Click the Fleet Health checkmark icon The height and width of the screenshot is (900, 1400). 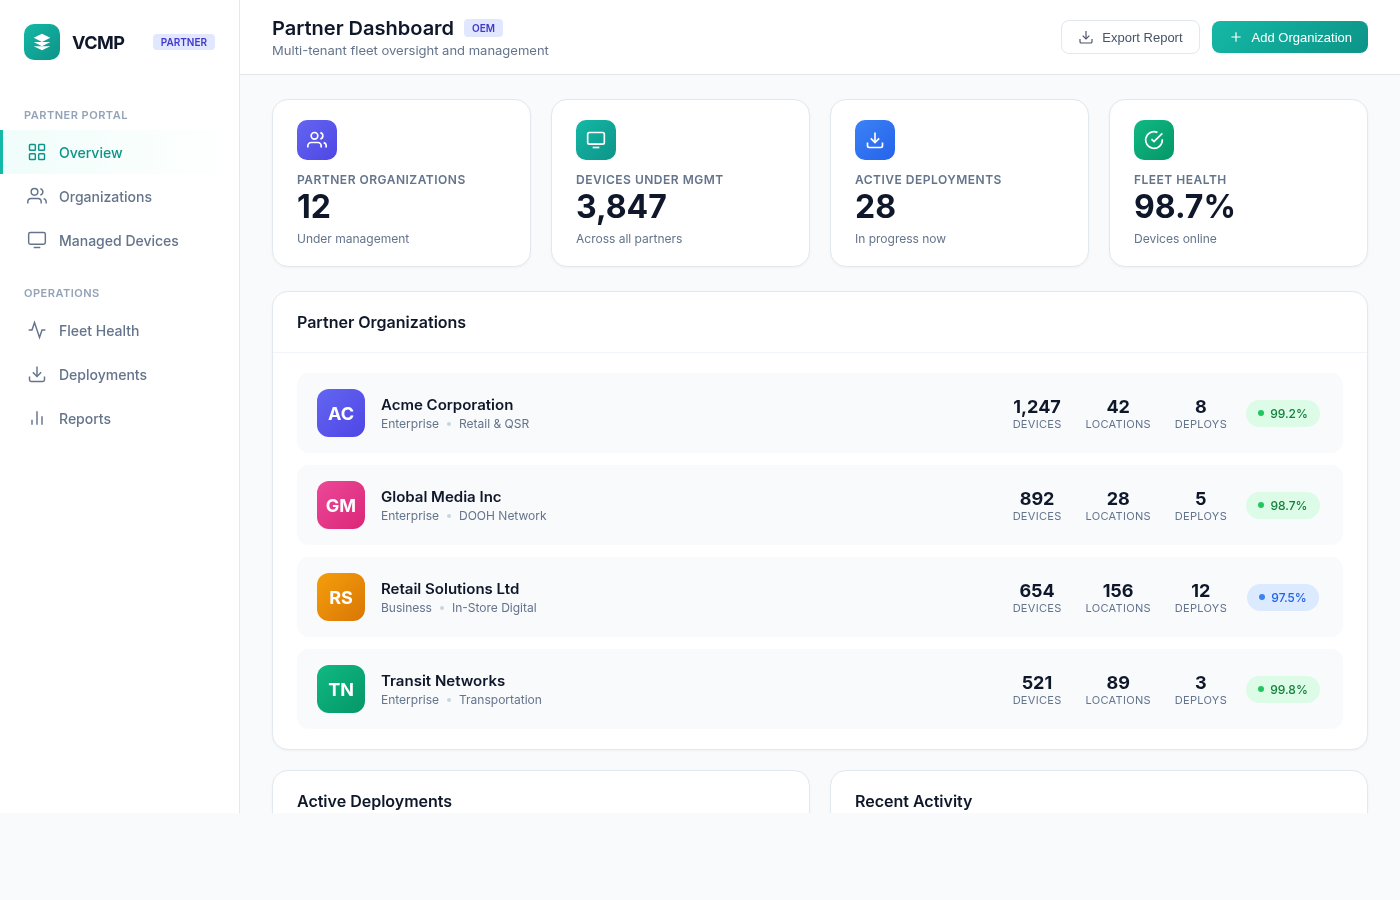(x=1154, y=140)
